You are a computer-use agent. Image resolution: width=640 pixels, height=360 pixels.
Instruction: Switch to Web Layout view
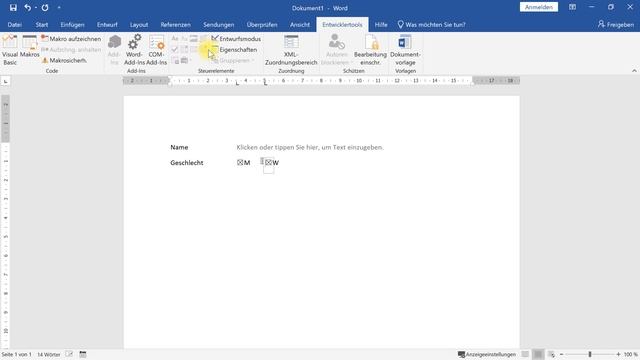pos(551,354)
